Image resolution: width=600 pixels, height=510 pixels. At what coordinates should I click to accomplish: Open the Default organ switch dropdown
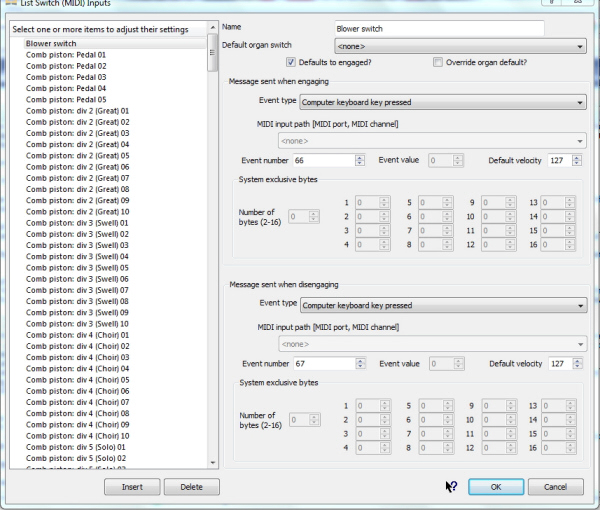click(x=459, y=46)
